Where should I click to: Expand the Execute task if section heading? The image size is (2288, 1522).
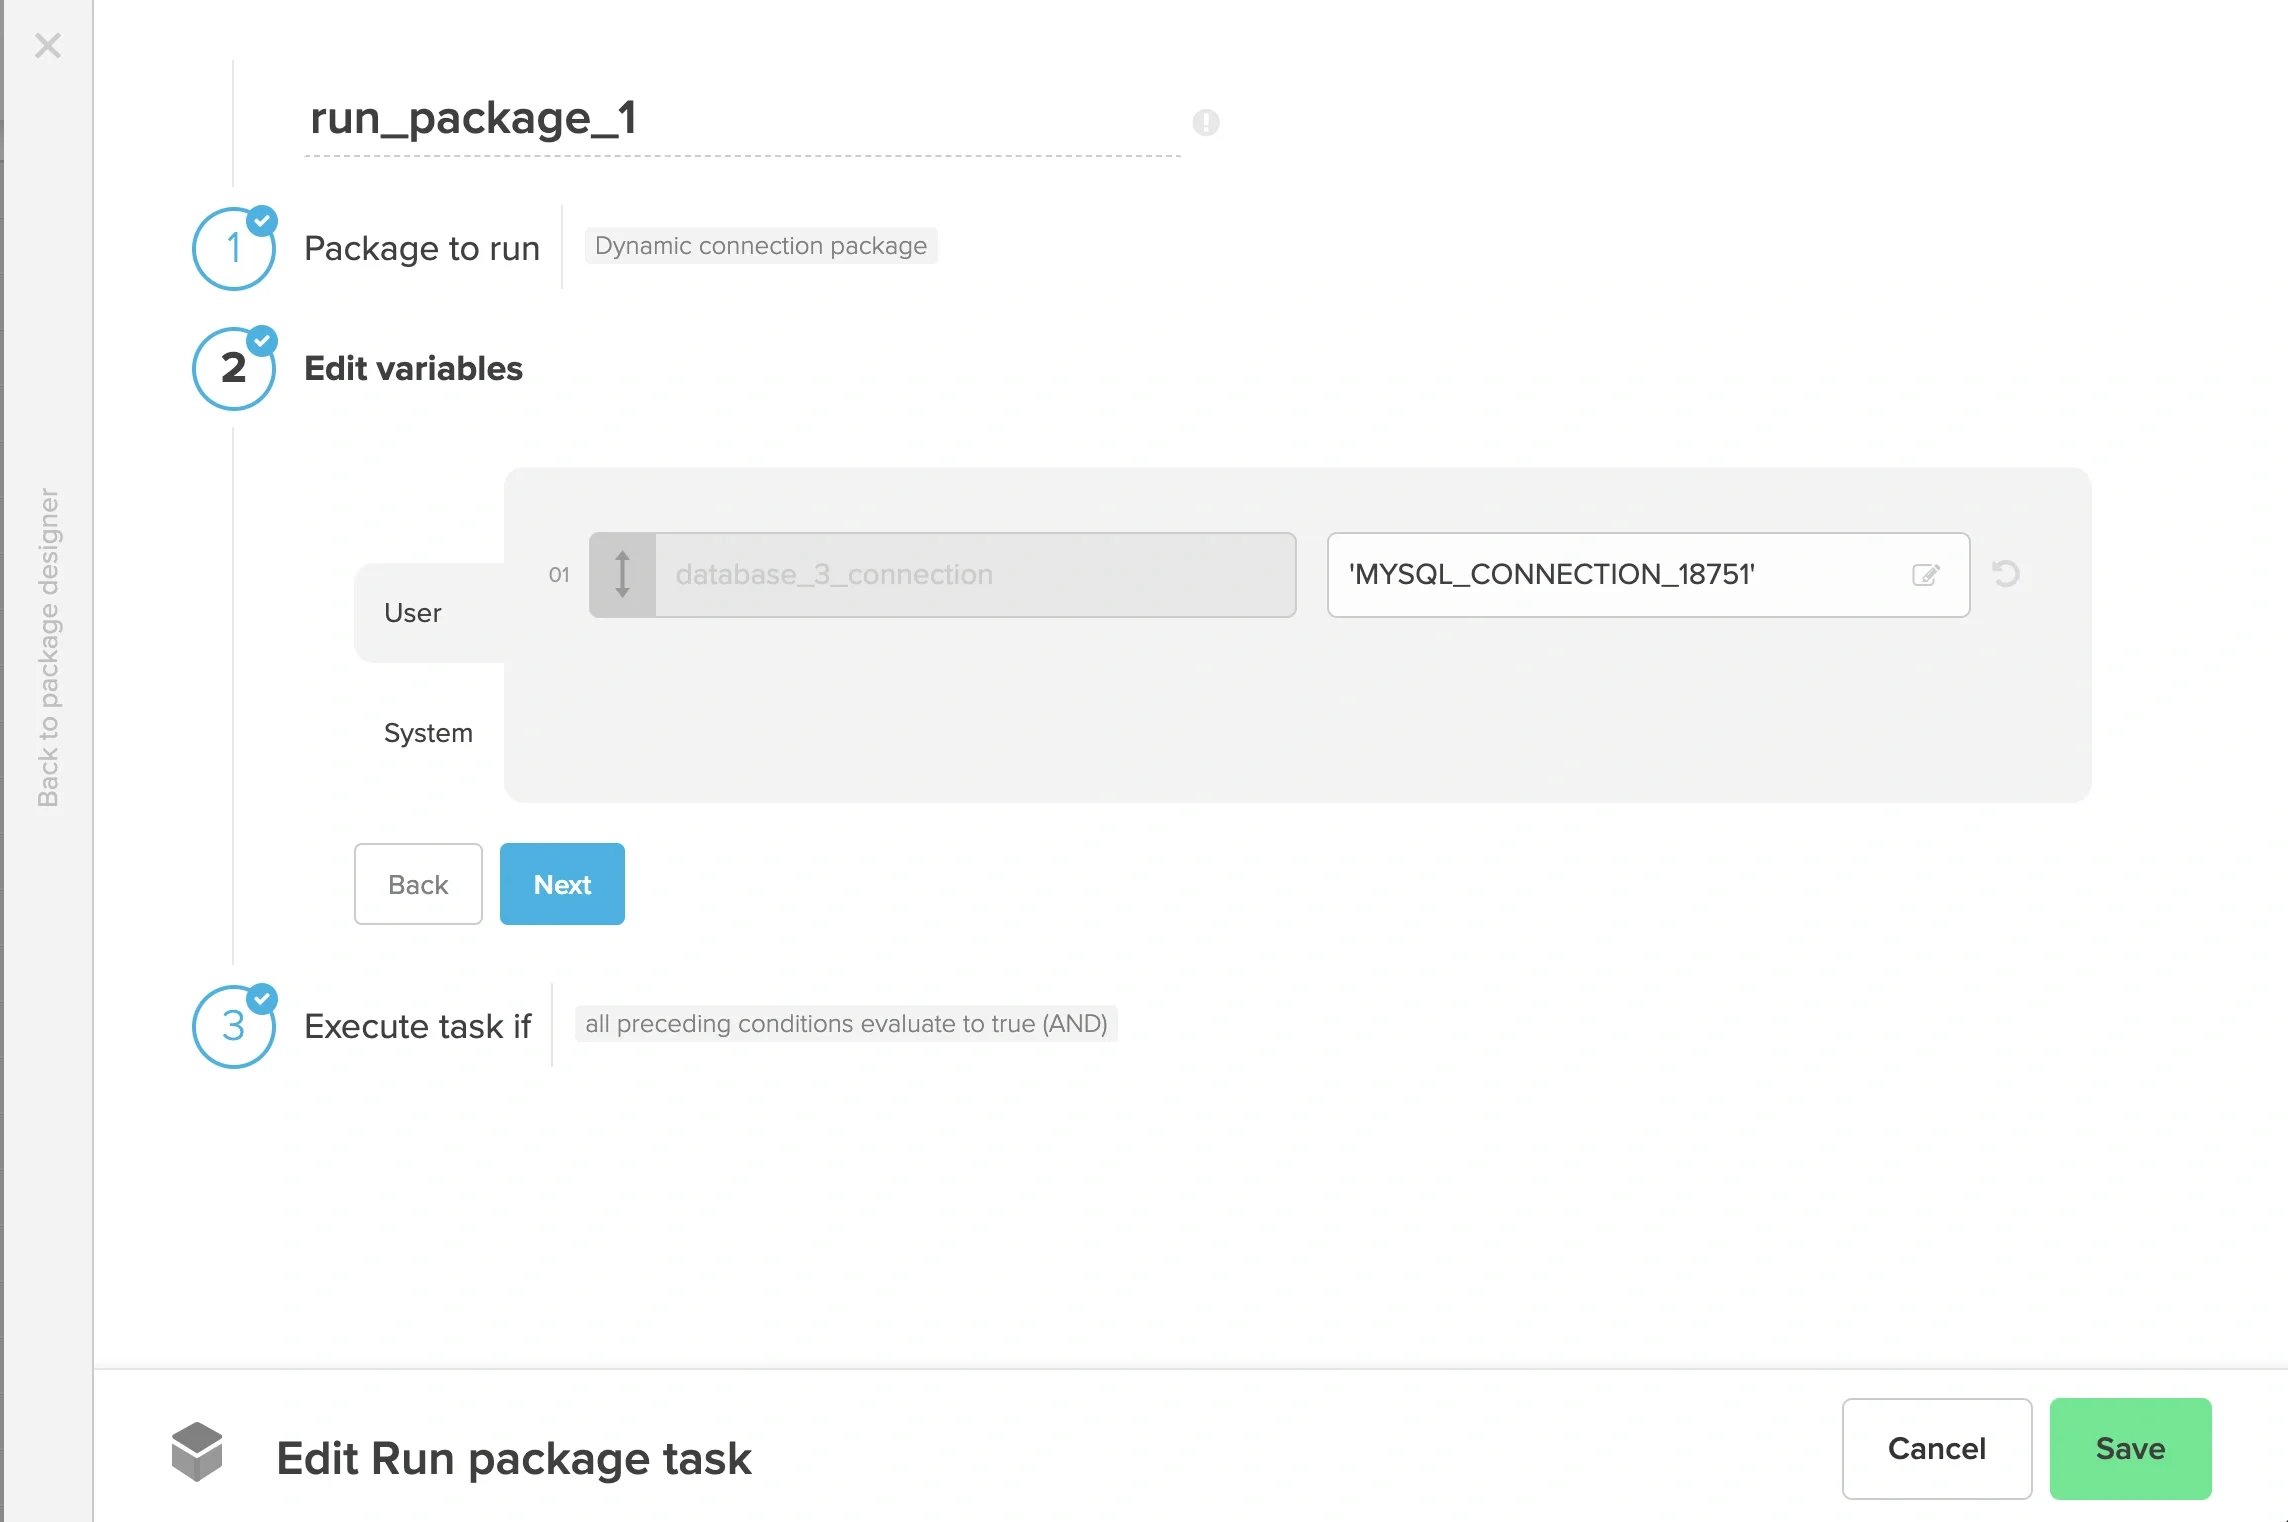tap(418, 1026)
